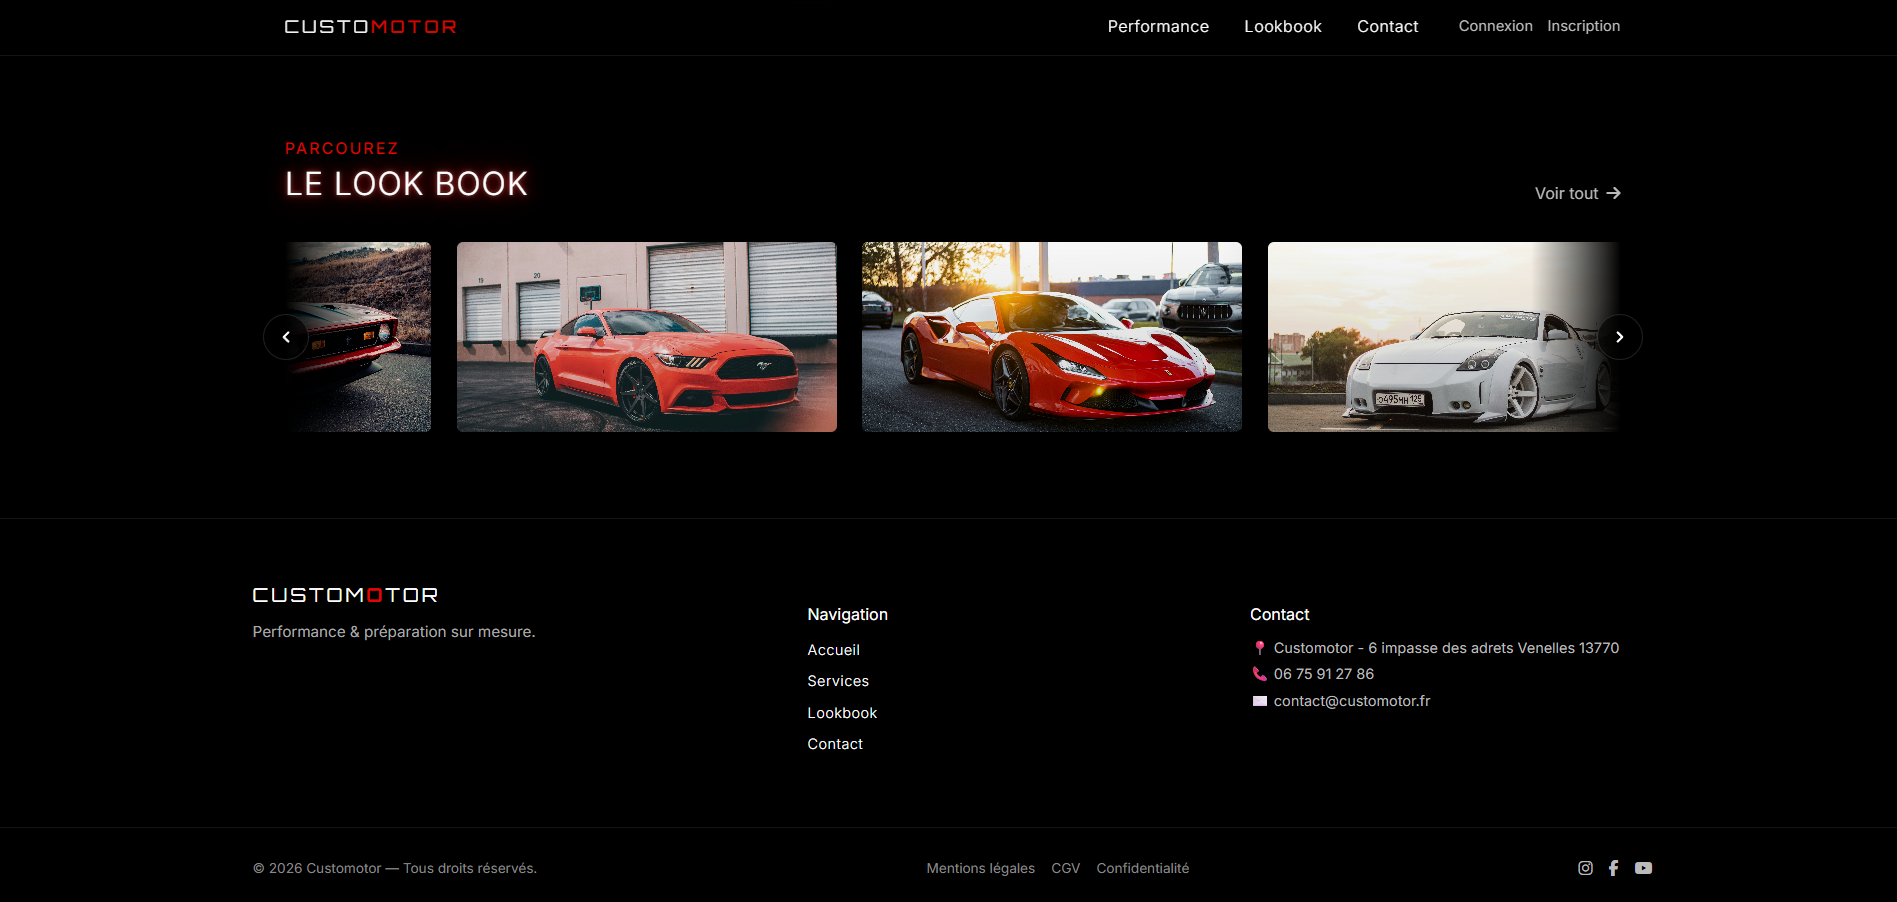Open the Confidentialité link
The width and height of the screenshot is (1897, 902).
tap(1143, 868)
